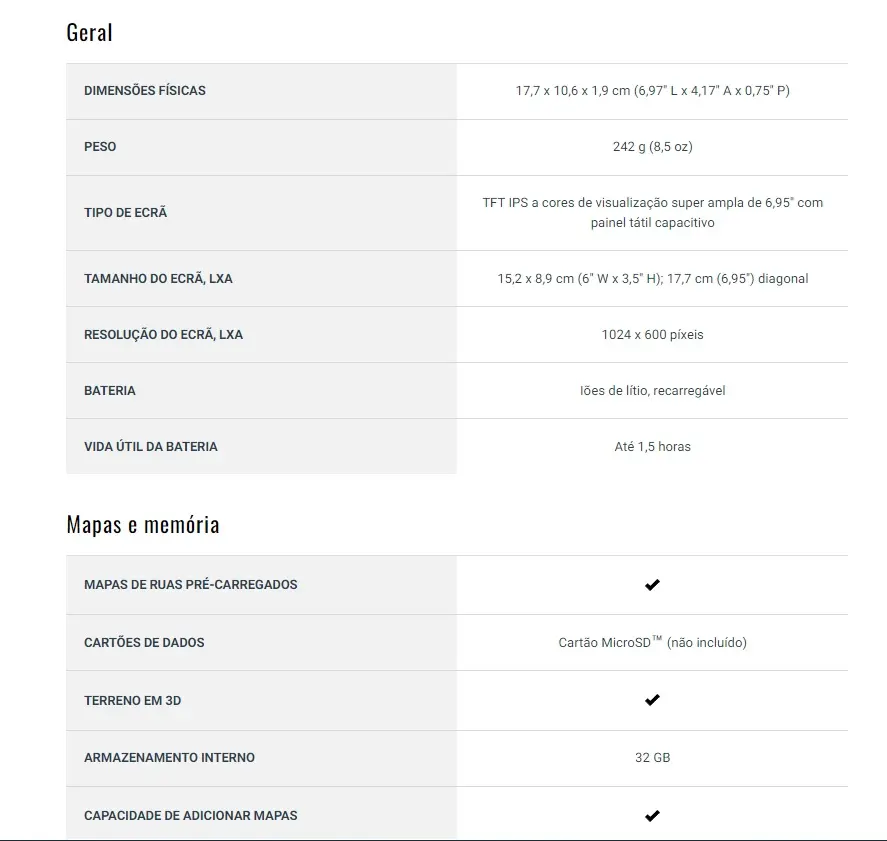The height and width of the screenshot is (841, 887).
Task: Click the Bateria row label
Action: click(110, 391)
